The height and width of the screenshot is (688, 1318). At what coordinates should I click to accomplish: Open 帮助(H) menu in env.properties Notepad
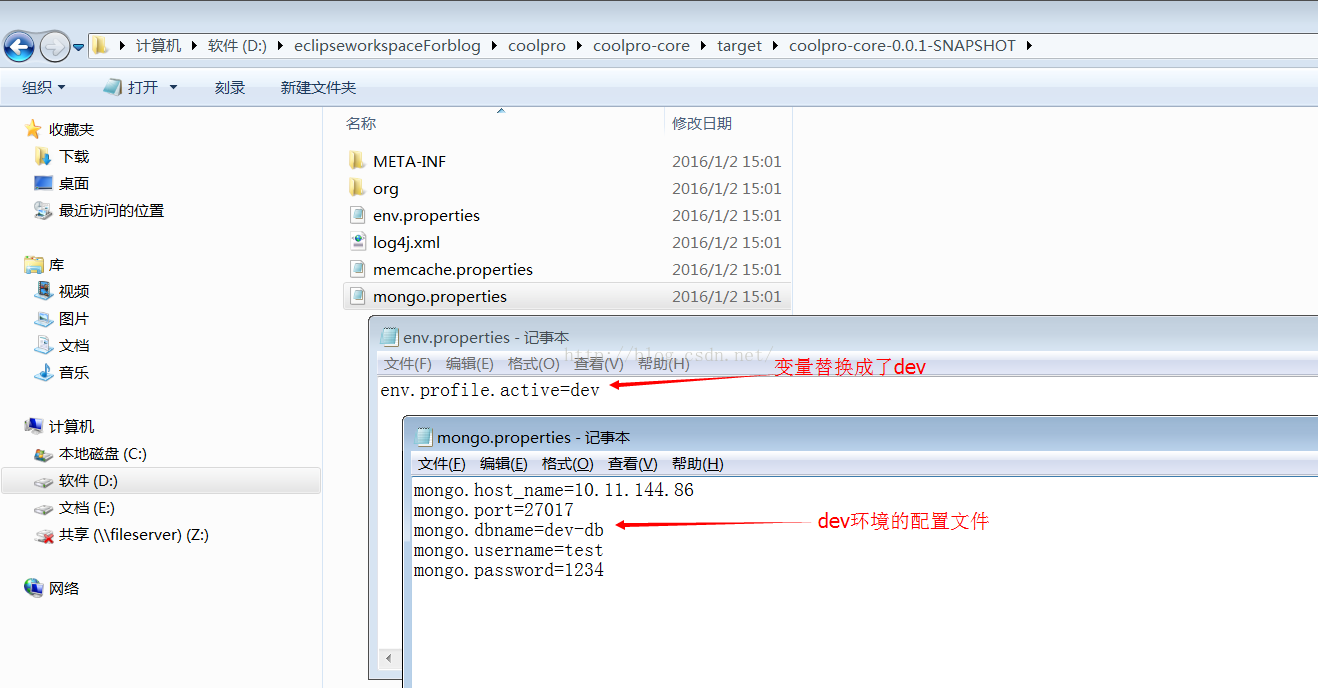664,364
